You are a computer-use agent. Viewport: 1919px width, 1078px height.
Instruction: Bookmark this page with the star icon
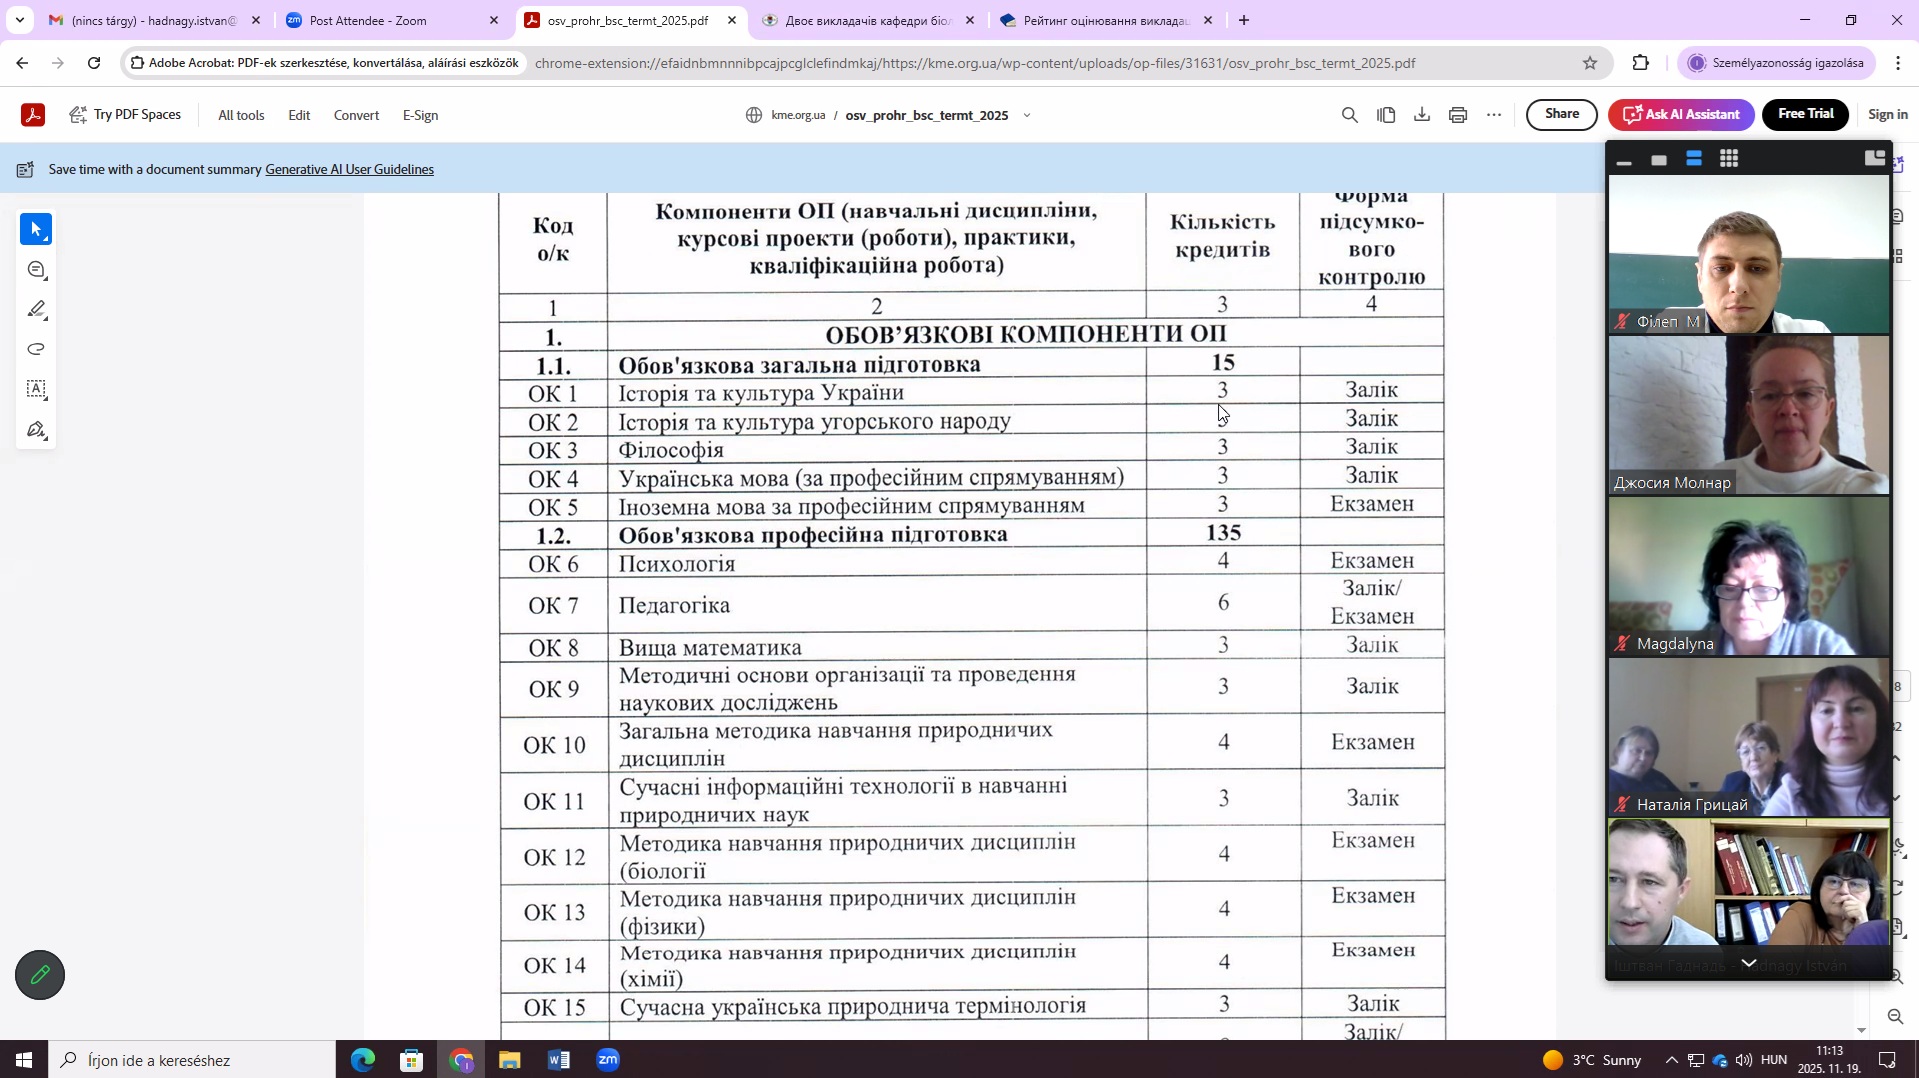tap(1589, 63)
